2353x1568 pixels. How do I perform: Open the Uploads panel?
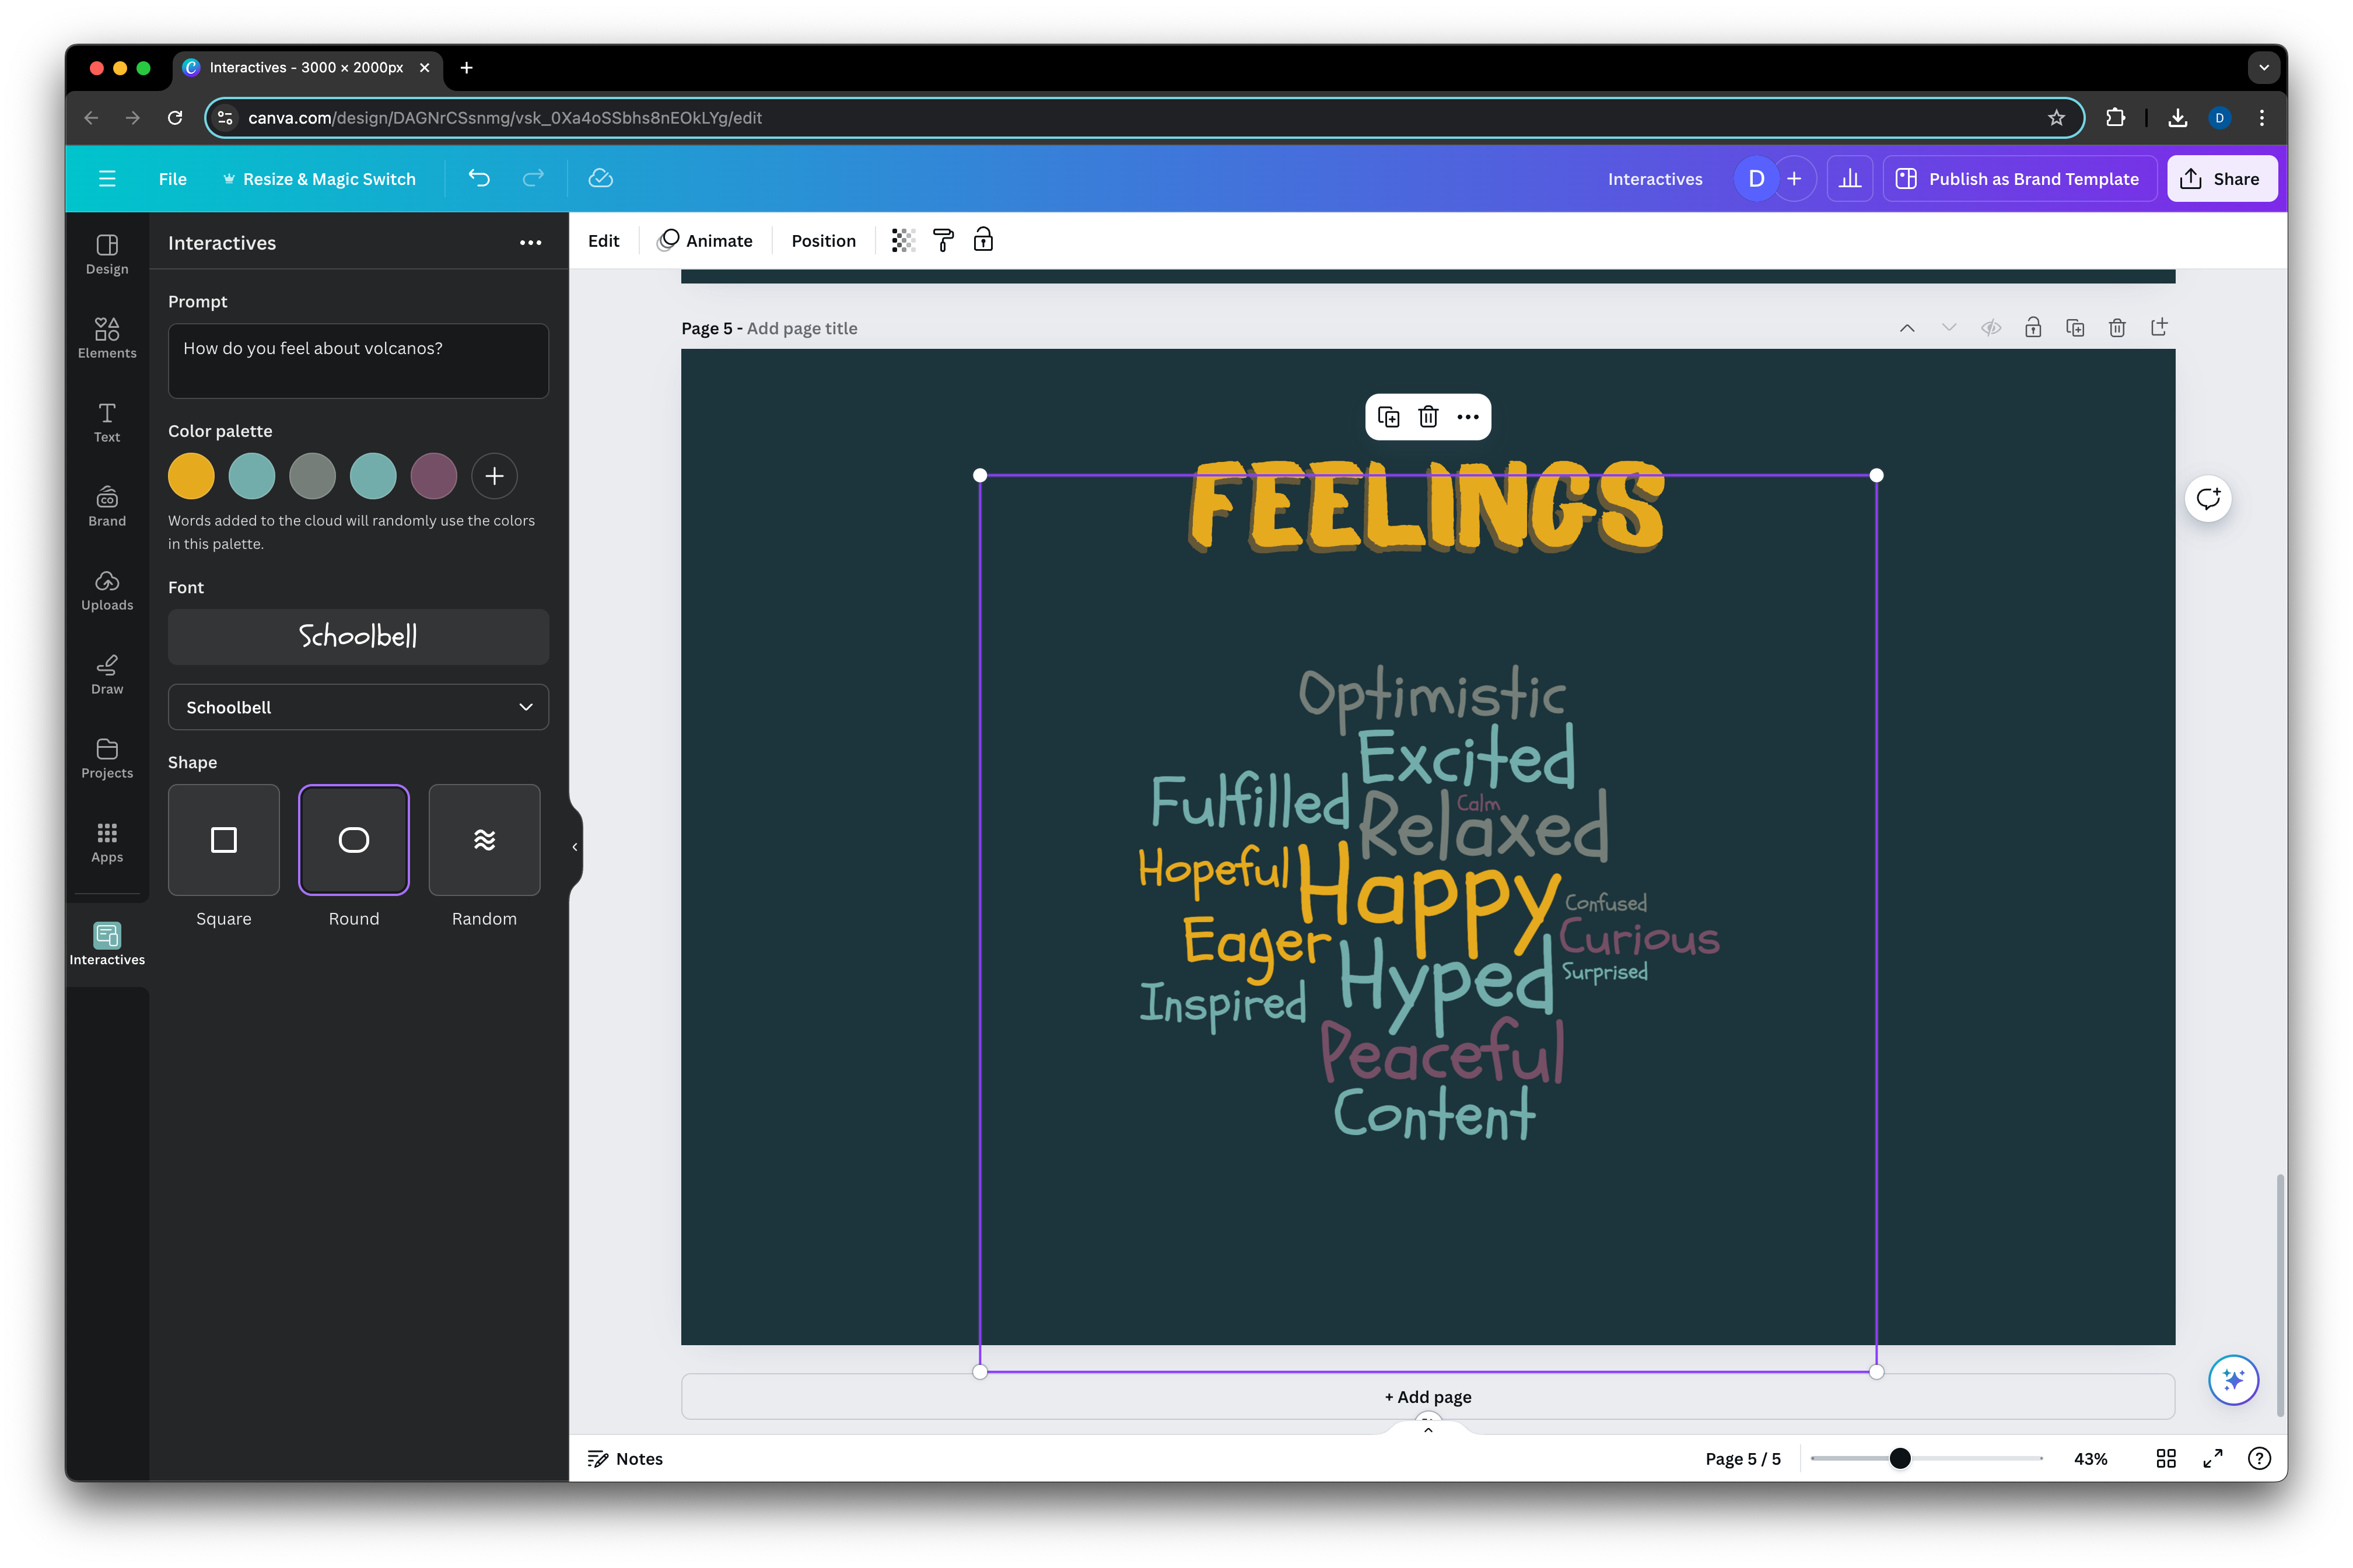[x=107, y=589]
